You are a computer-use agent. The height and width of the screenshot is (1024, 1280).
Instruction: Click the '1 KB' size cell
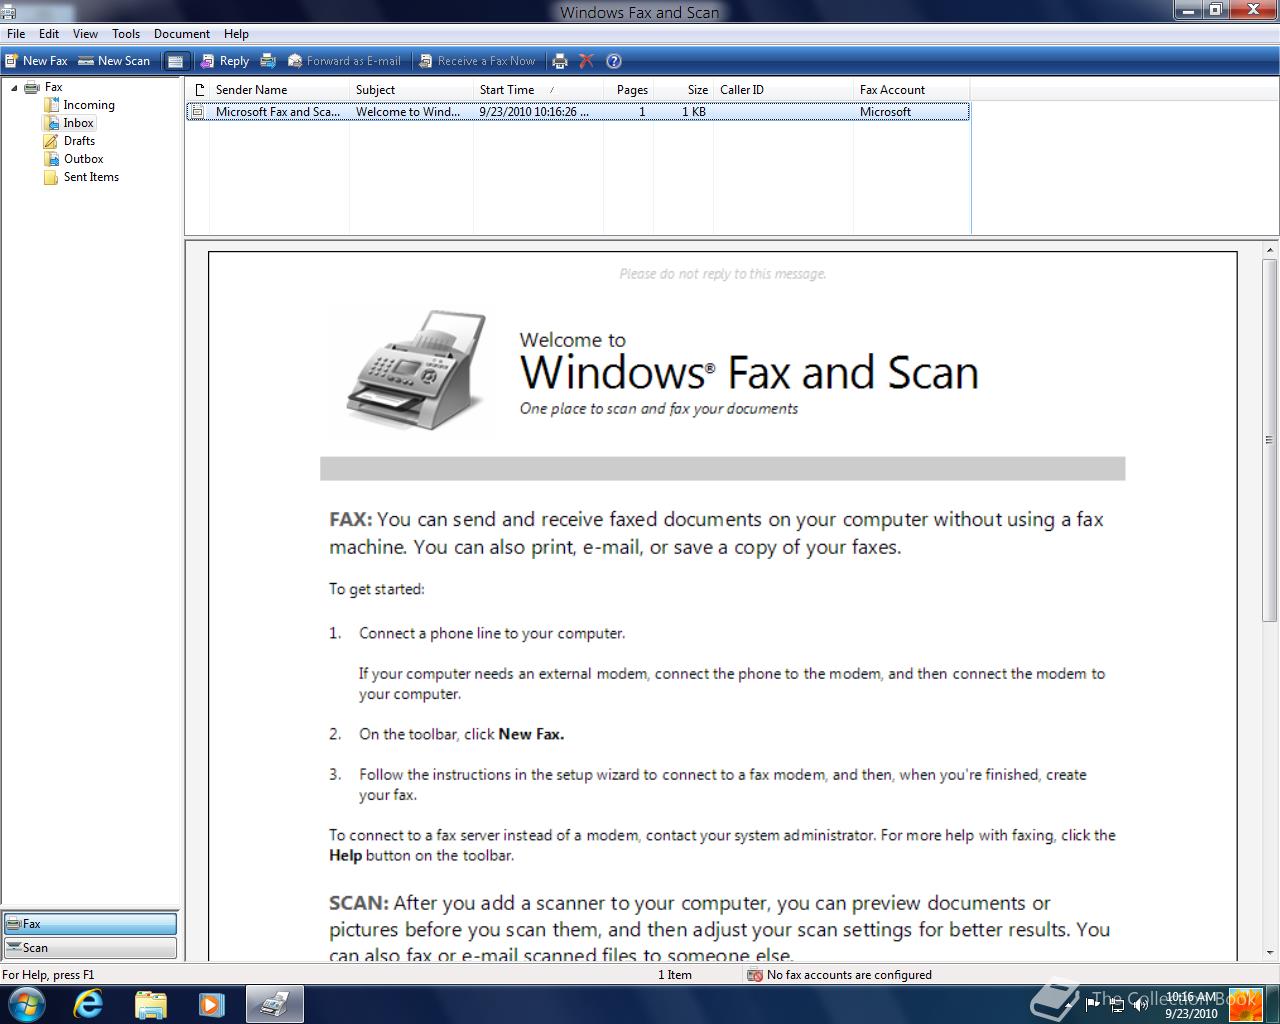[x=694, y=112]
